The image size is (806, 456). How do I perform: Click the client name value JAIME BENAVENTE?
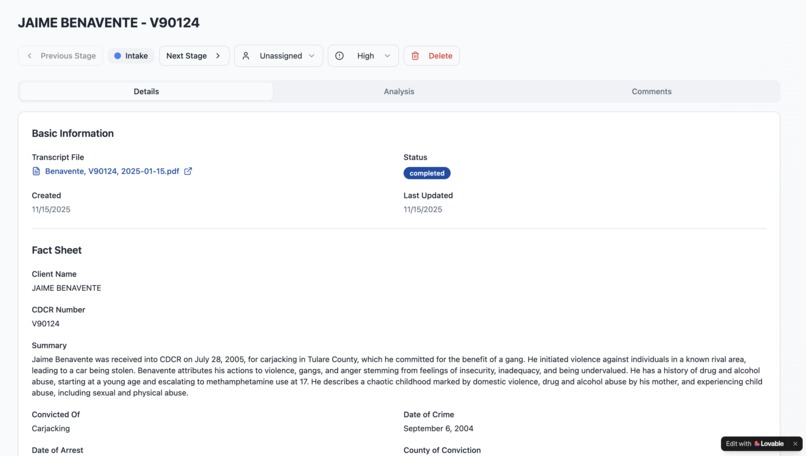tap(66, 288)
